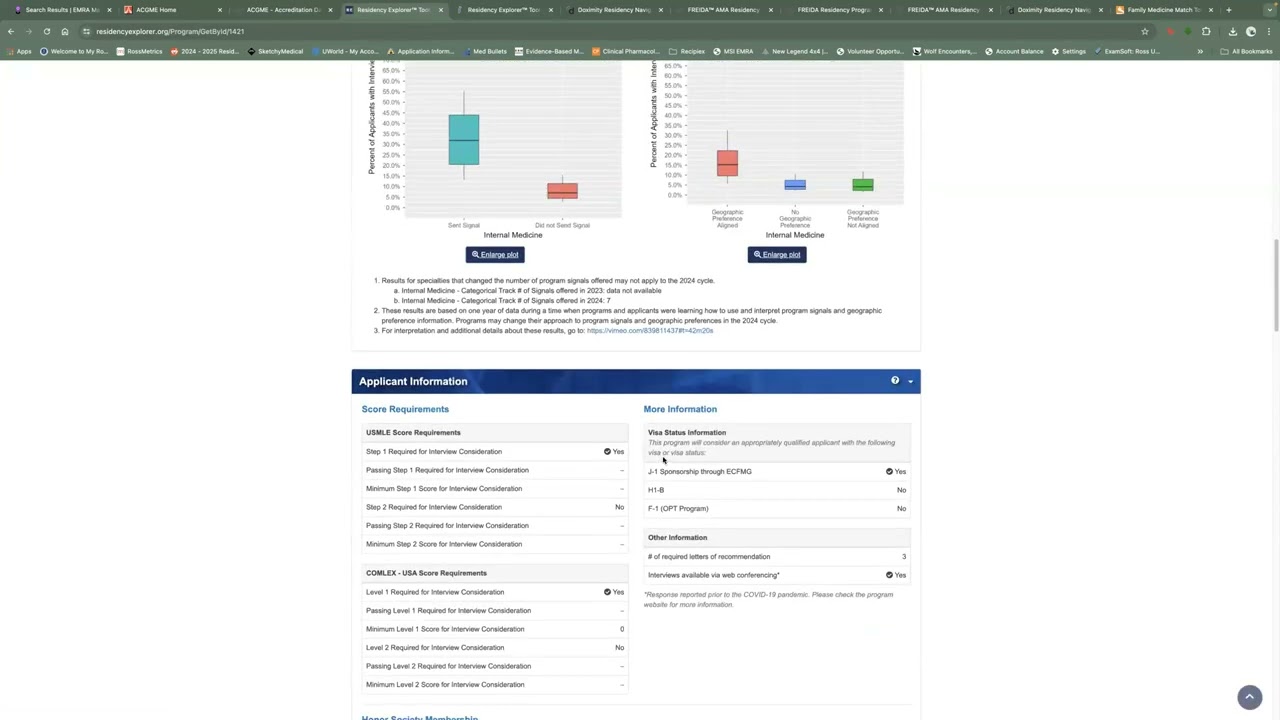The image size is (1280, 720).
Task: Open the Settings bookmark
Action: [x=1068, y=51]
